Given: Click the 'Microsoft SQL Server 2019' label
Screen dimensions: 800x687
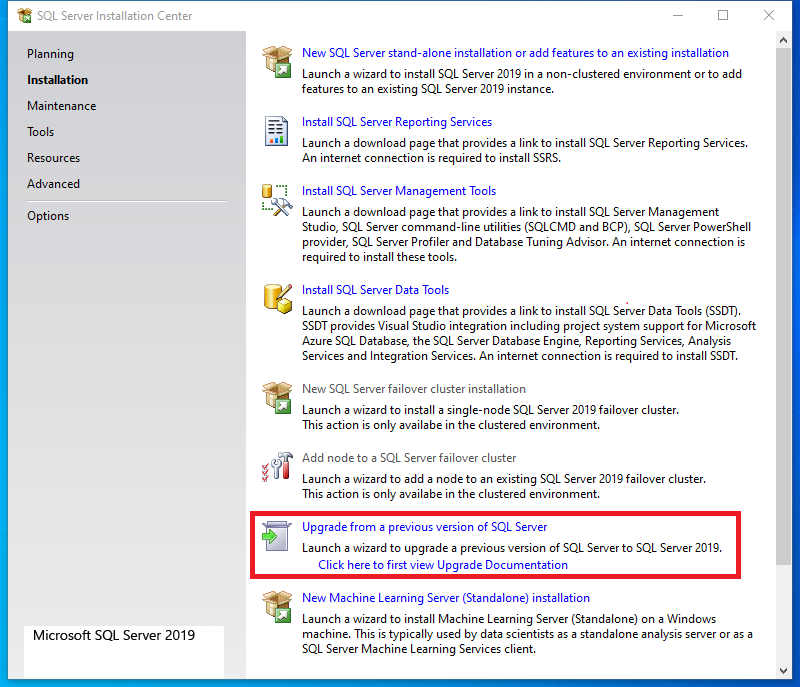Looking at the screenshot, I should (114, 635).
